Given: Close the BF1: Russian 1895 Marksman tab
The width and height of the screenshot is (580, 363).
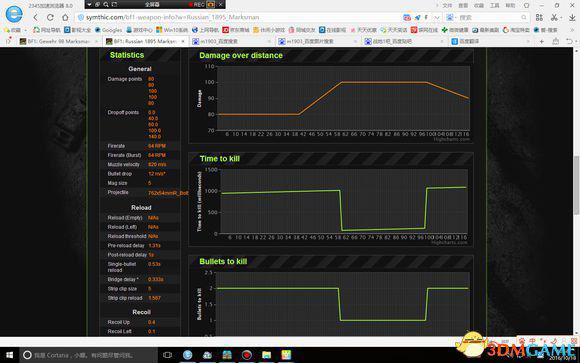Looking at the screenshot, I should 183,41.
